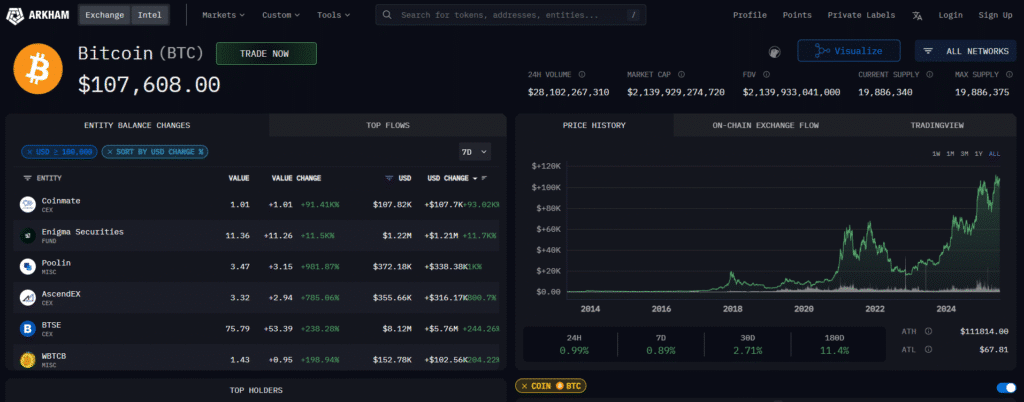Click the Sign Up link
Image resolution: width=1024 pixels, height=402 pixels.
[x=995, y=15]
